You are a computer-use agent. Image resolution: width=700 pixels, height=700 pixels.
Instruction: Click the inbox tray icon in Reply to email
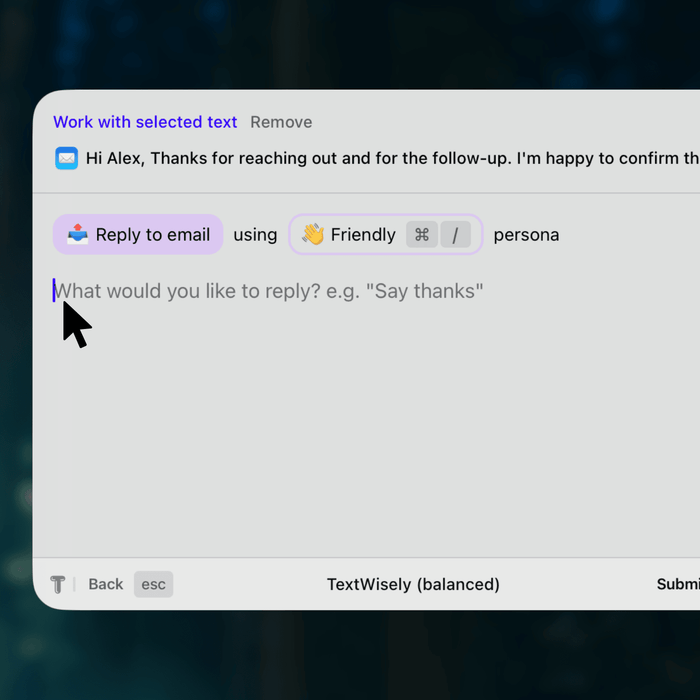pos(77,234)
